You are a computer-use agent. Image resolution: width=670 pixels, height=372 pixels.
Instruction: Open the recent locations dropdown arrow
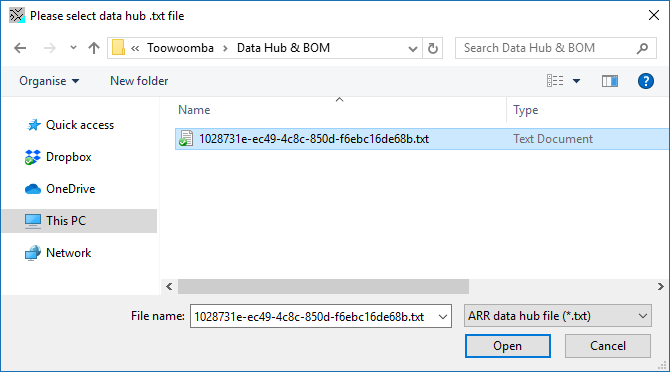pyautogui.click(x=73, y=48)
